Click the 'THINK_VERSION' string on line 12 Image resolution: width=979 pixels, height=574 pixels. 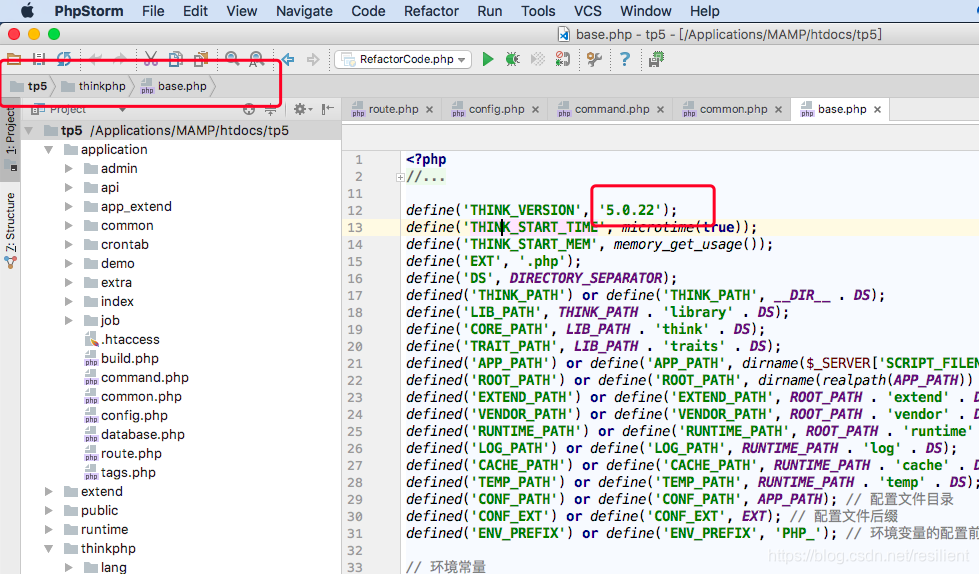pos(522,210)
